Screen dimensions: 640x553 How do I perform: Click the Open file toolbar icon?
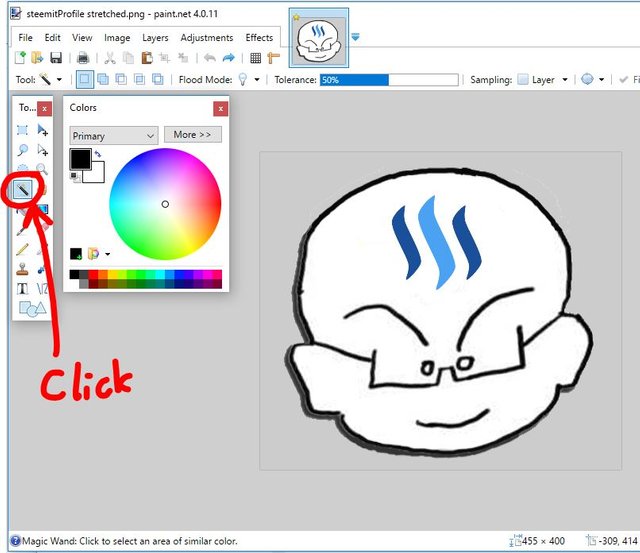coord(38,58)
